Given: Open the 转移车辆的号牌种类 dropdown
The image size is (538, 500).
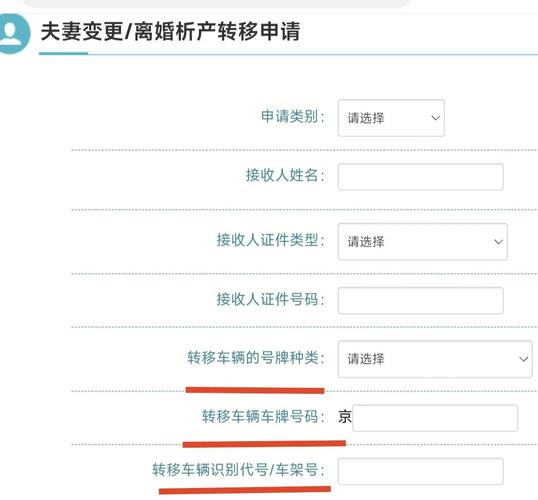Looking at the screenshot, I should pos(435,359).
